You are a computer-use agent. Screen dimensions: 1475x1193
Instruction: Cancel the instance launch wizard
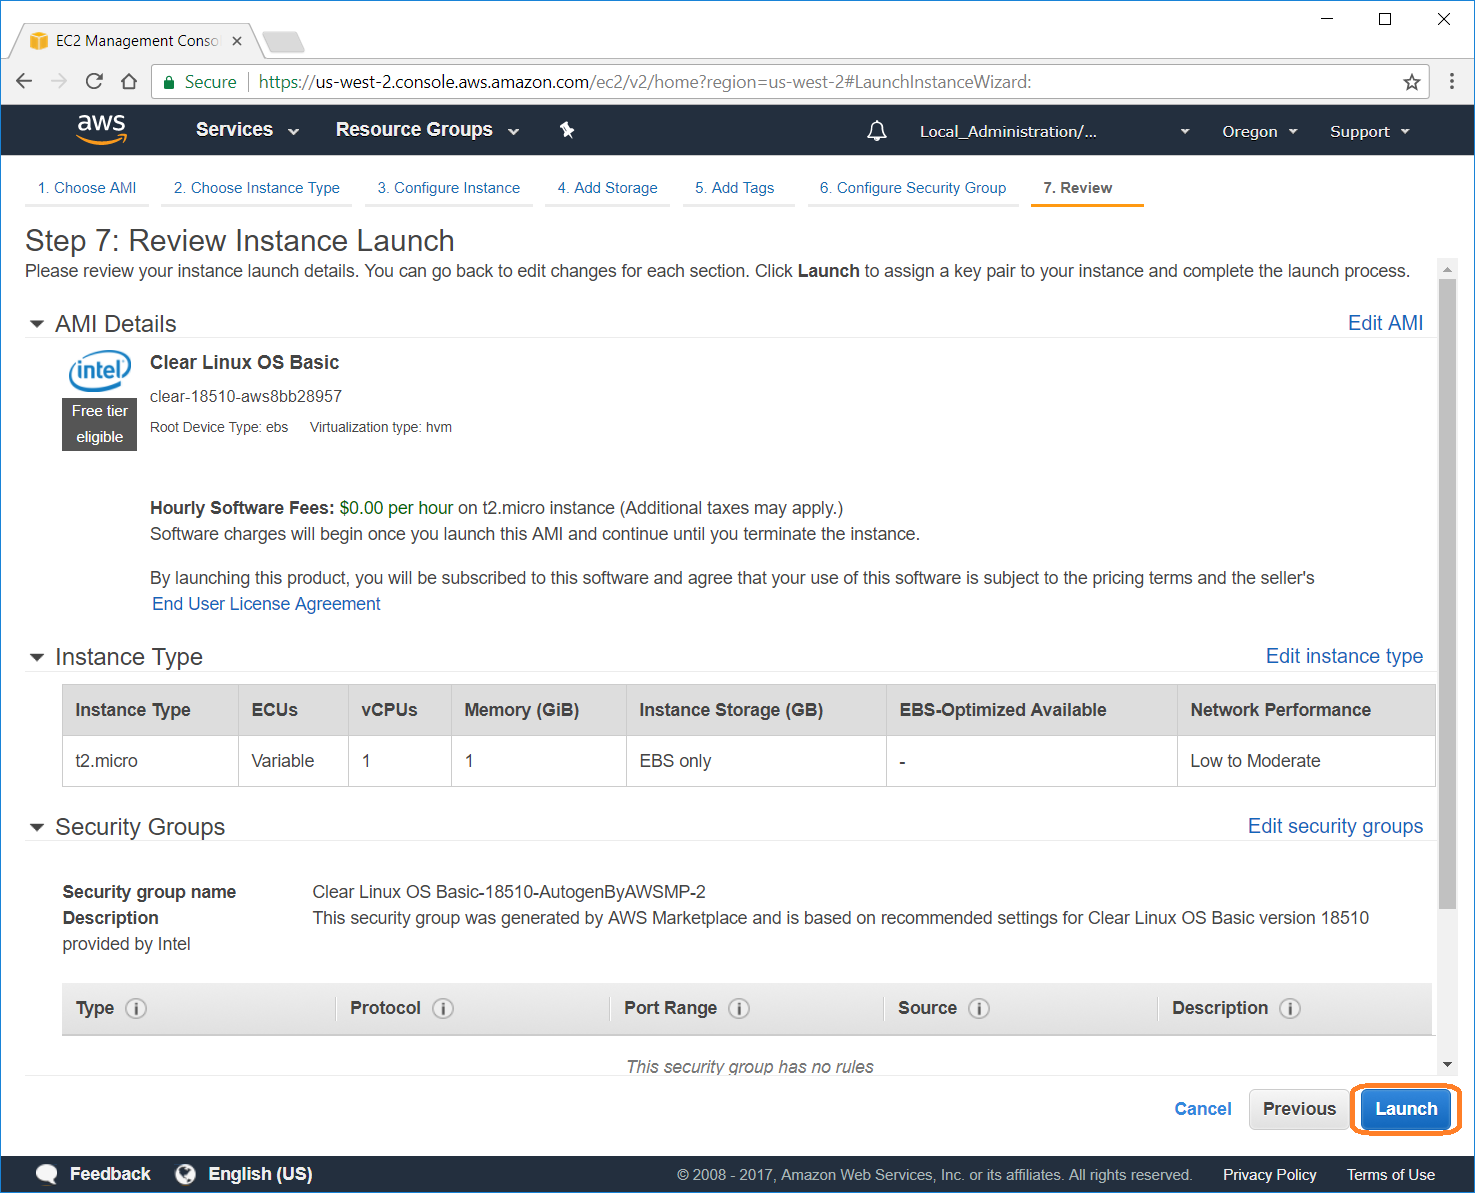click(1203, 1109)
